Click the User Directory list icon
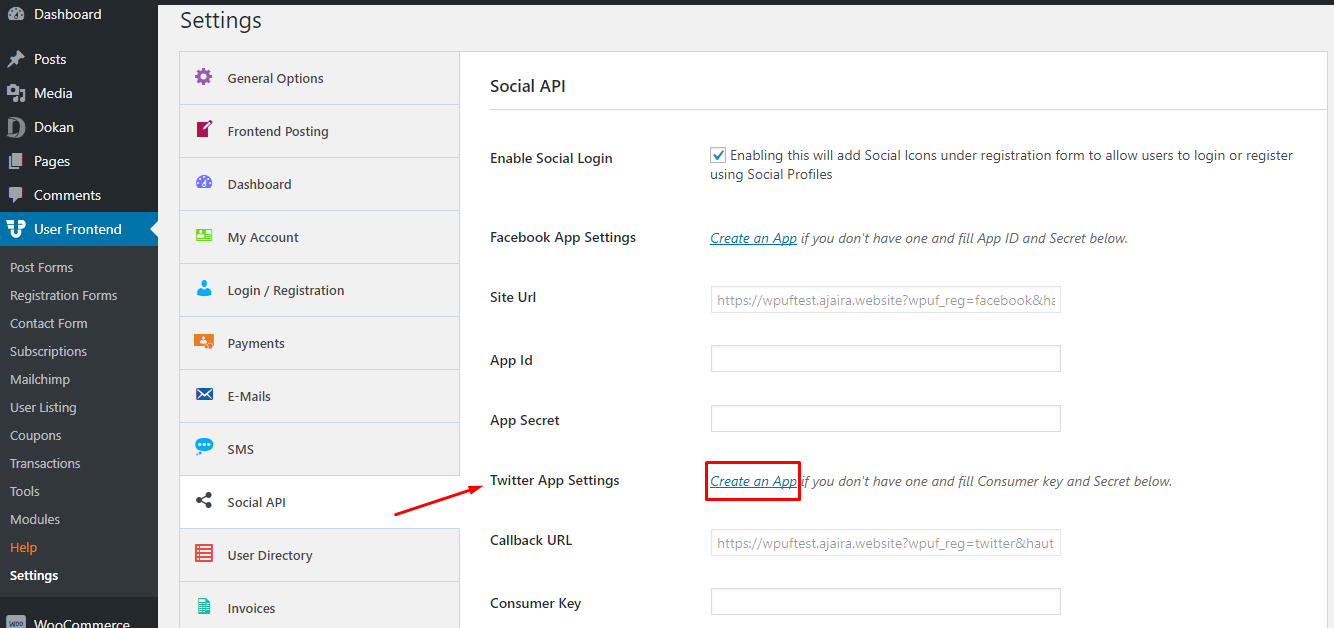The height and width of the screenshot is (628, 1334). [x=204, y=554]
